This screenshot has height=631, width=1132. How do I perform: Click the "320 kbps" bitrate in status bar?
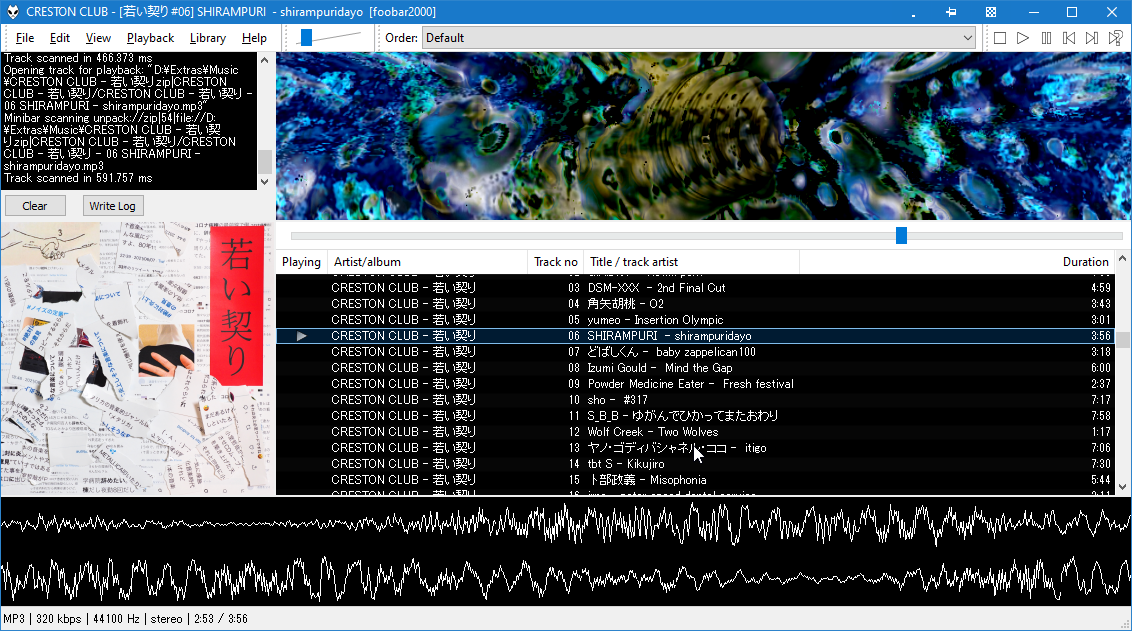point(58,619)
